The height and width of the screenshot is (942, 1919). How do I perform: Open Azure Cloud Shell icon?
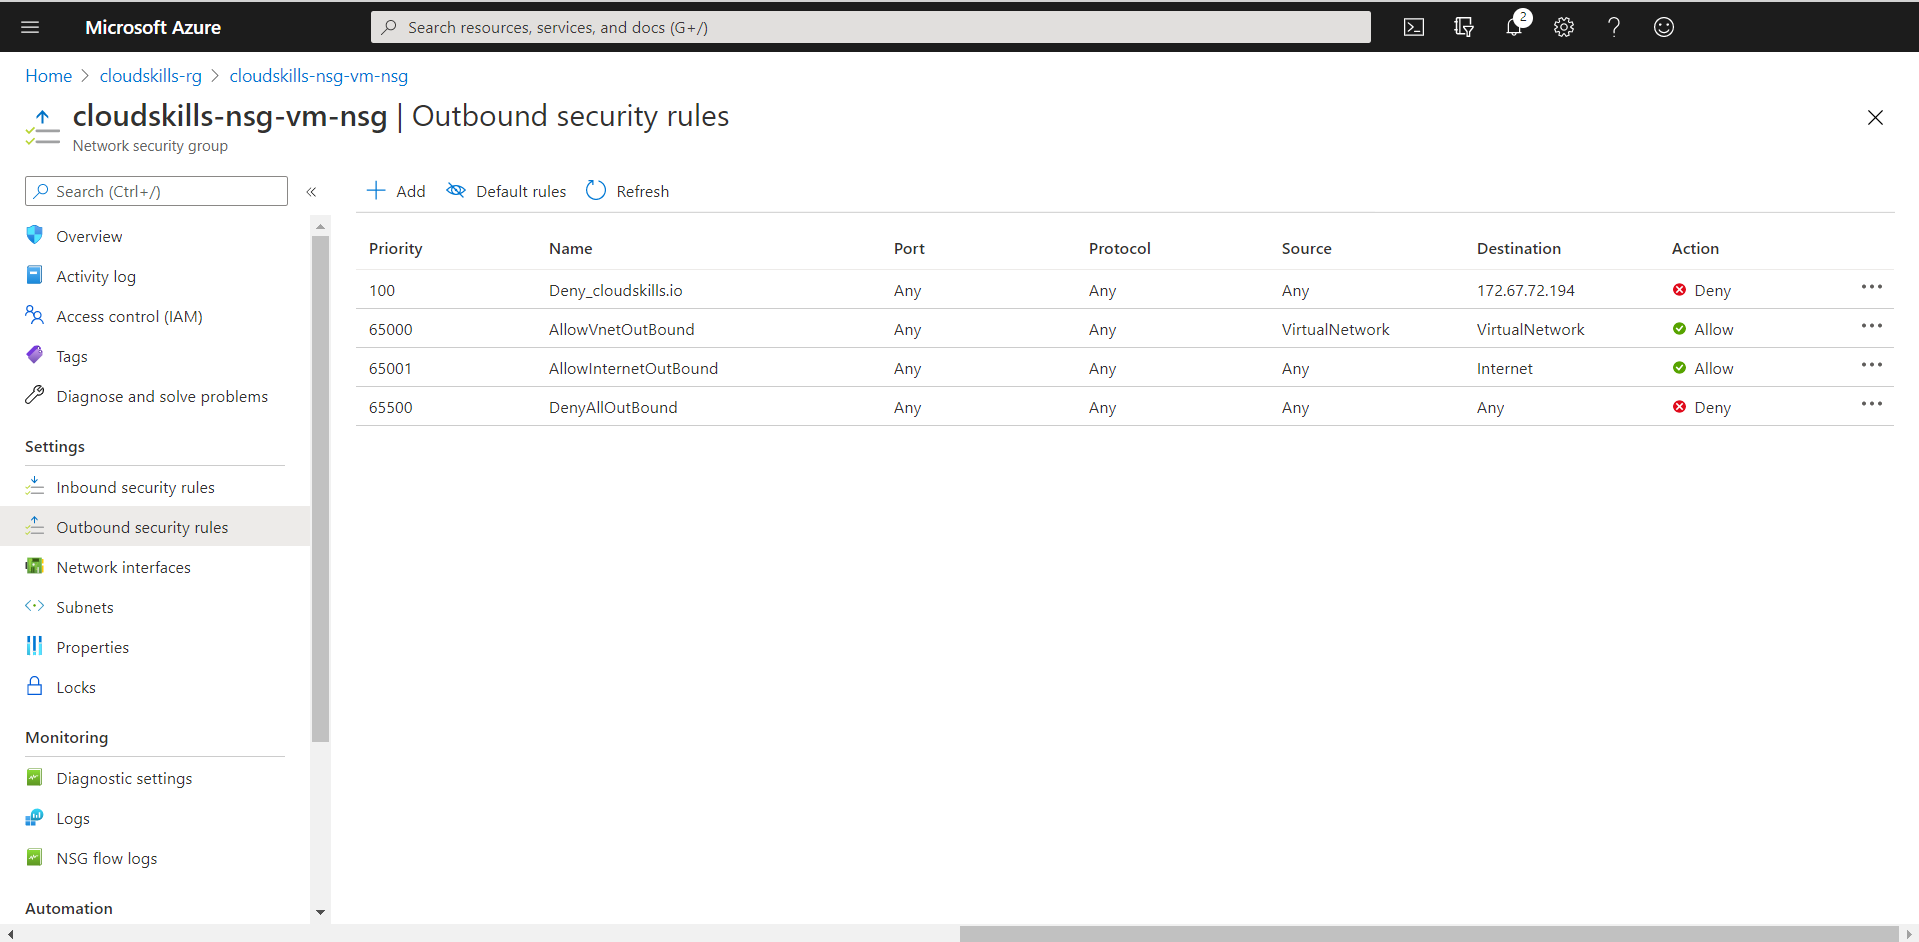1413,27
